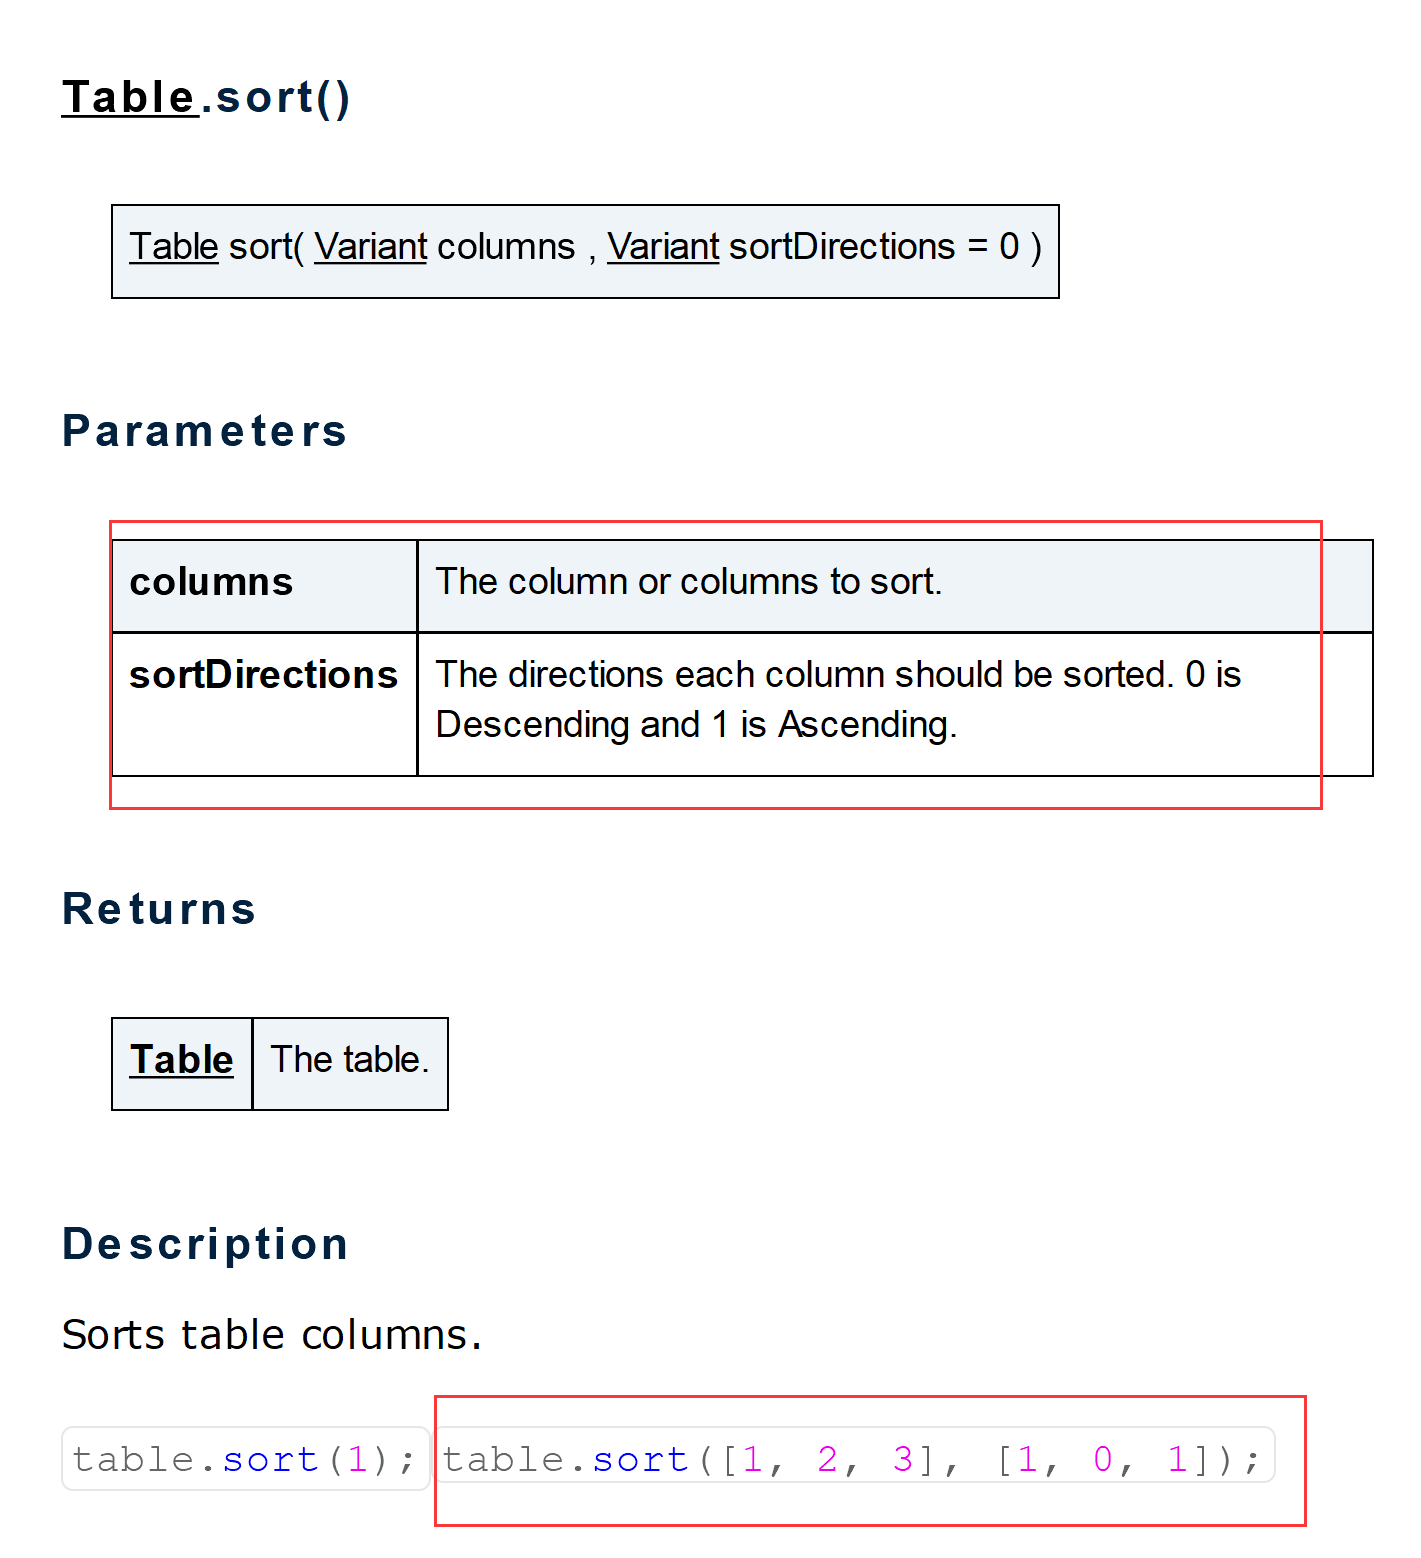Click the Table link in Returns table

click(181, 1060)
